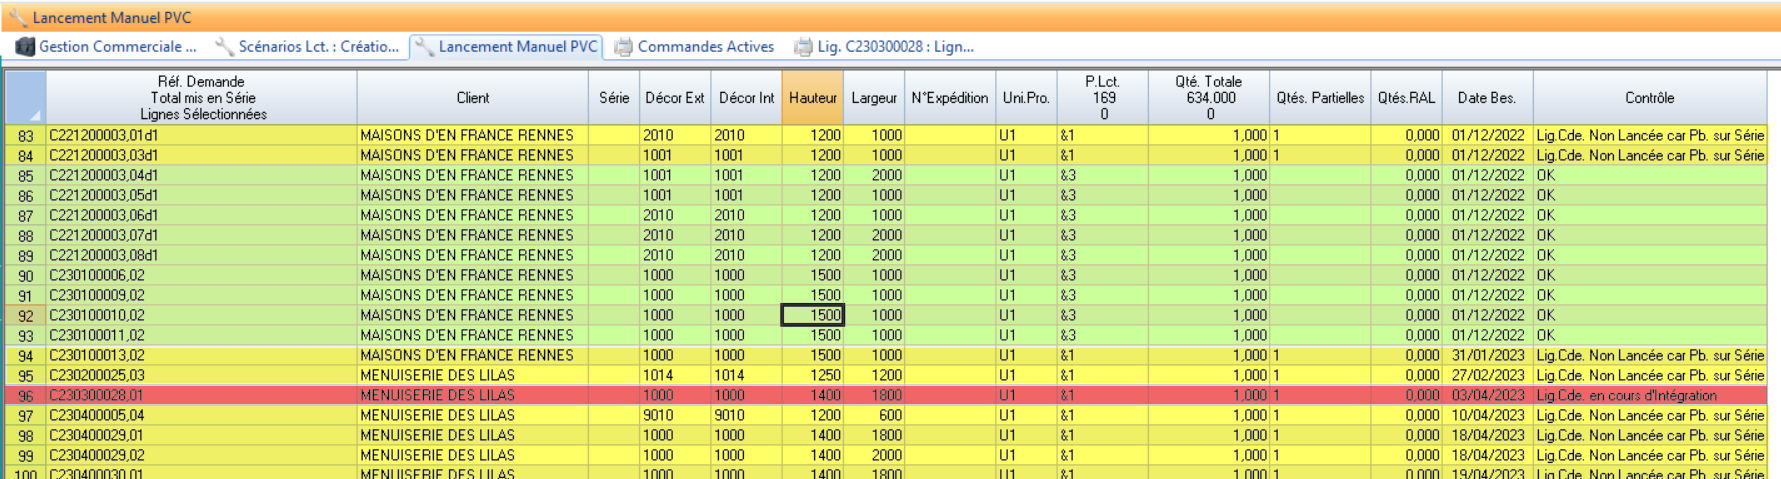Select row header number 83
The width and height of the screenshot is (1781, 479).
(26, 136)
